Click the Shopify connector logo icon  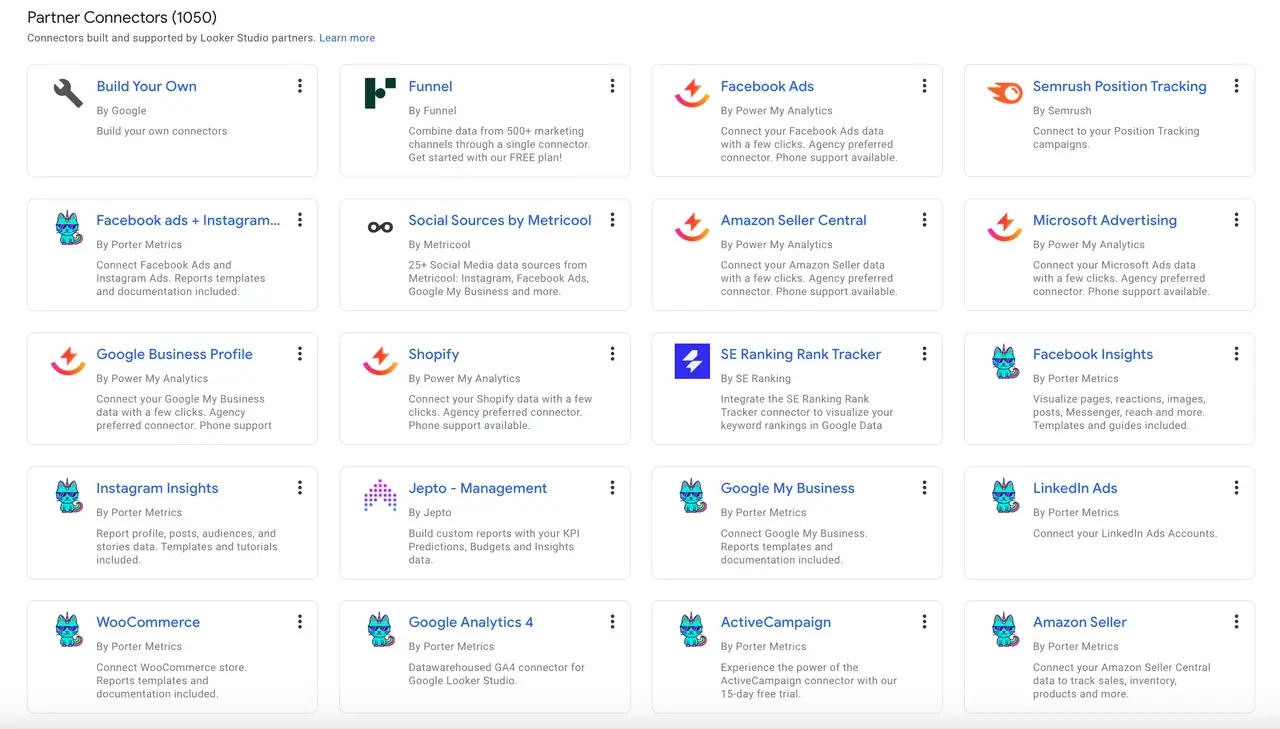(x=380, y=361)
